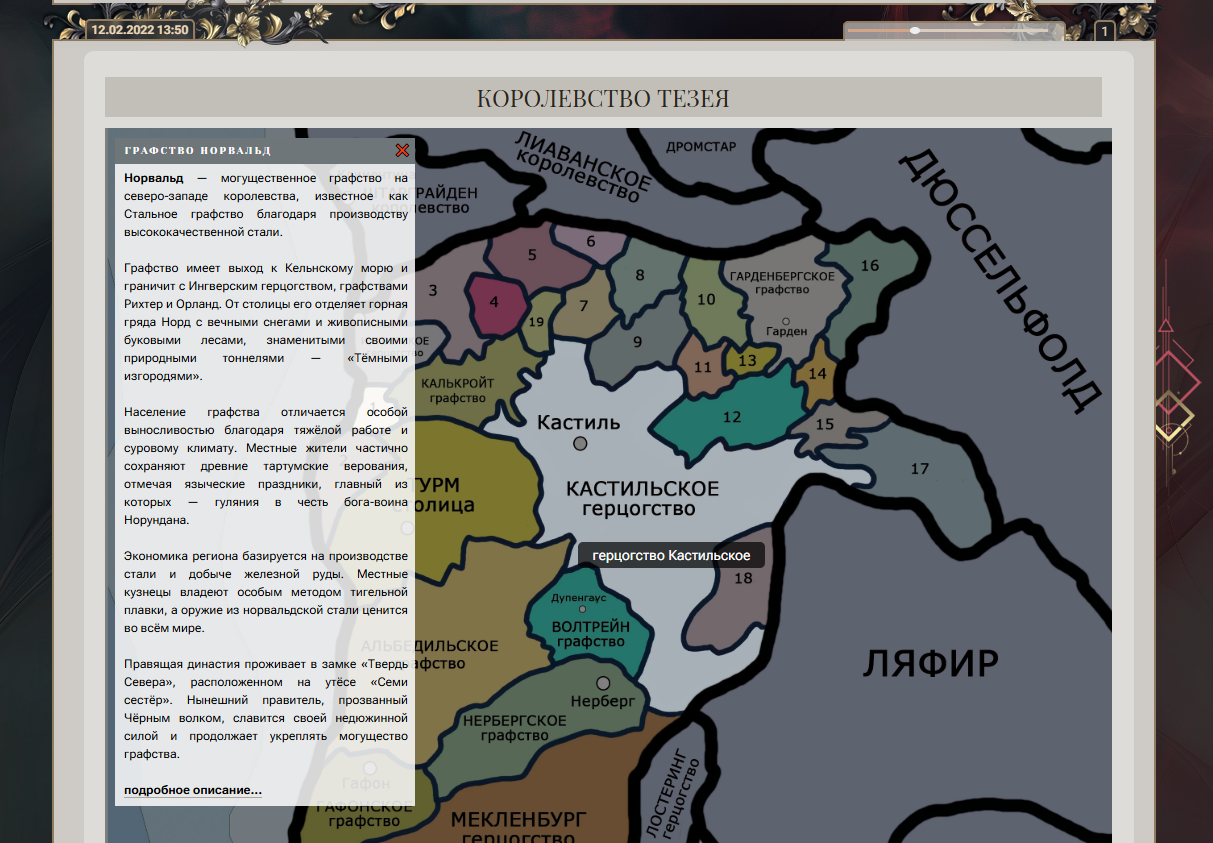Select the Гарденбергское графство region
1213x843 pixels.
point(783,282)
